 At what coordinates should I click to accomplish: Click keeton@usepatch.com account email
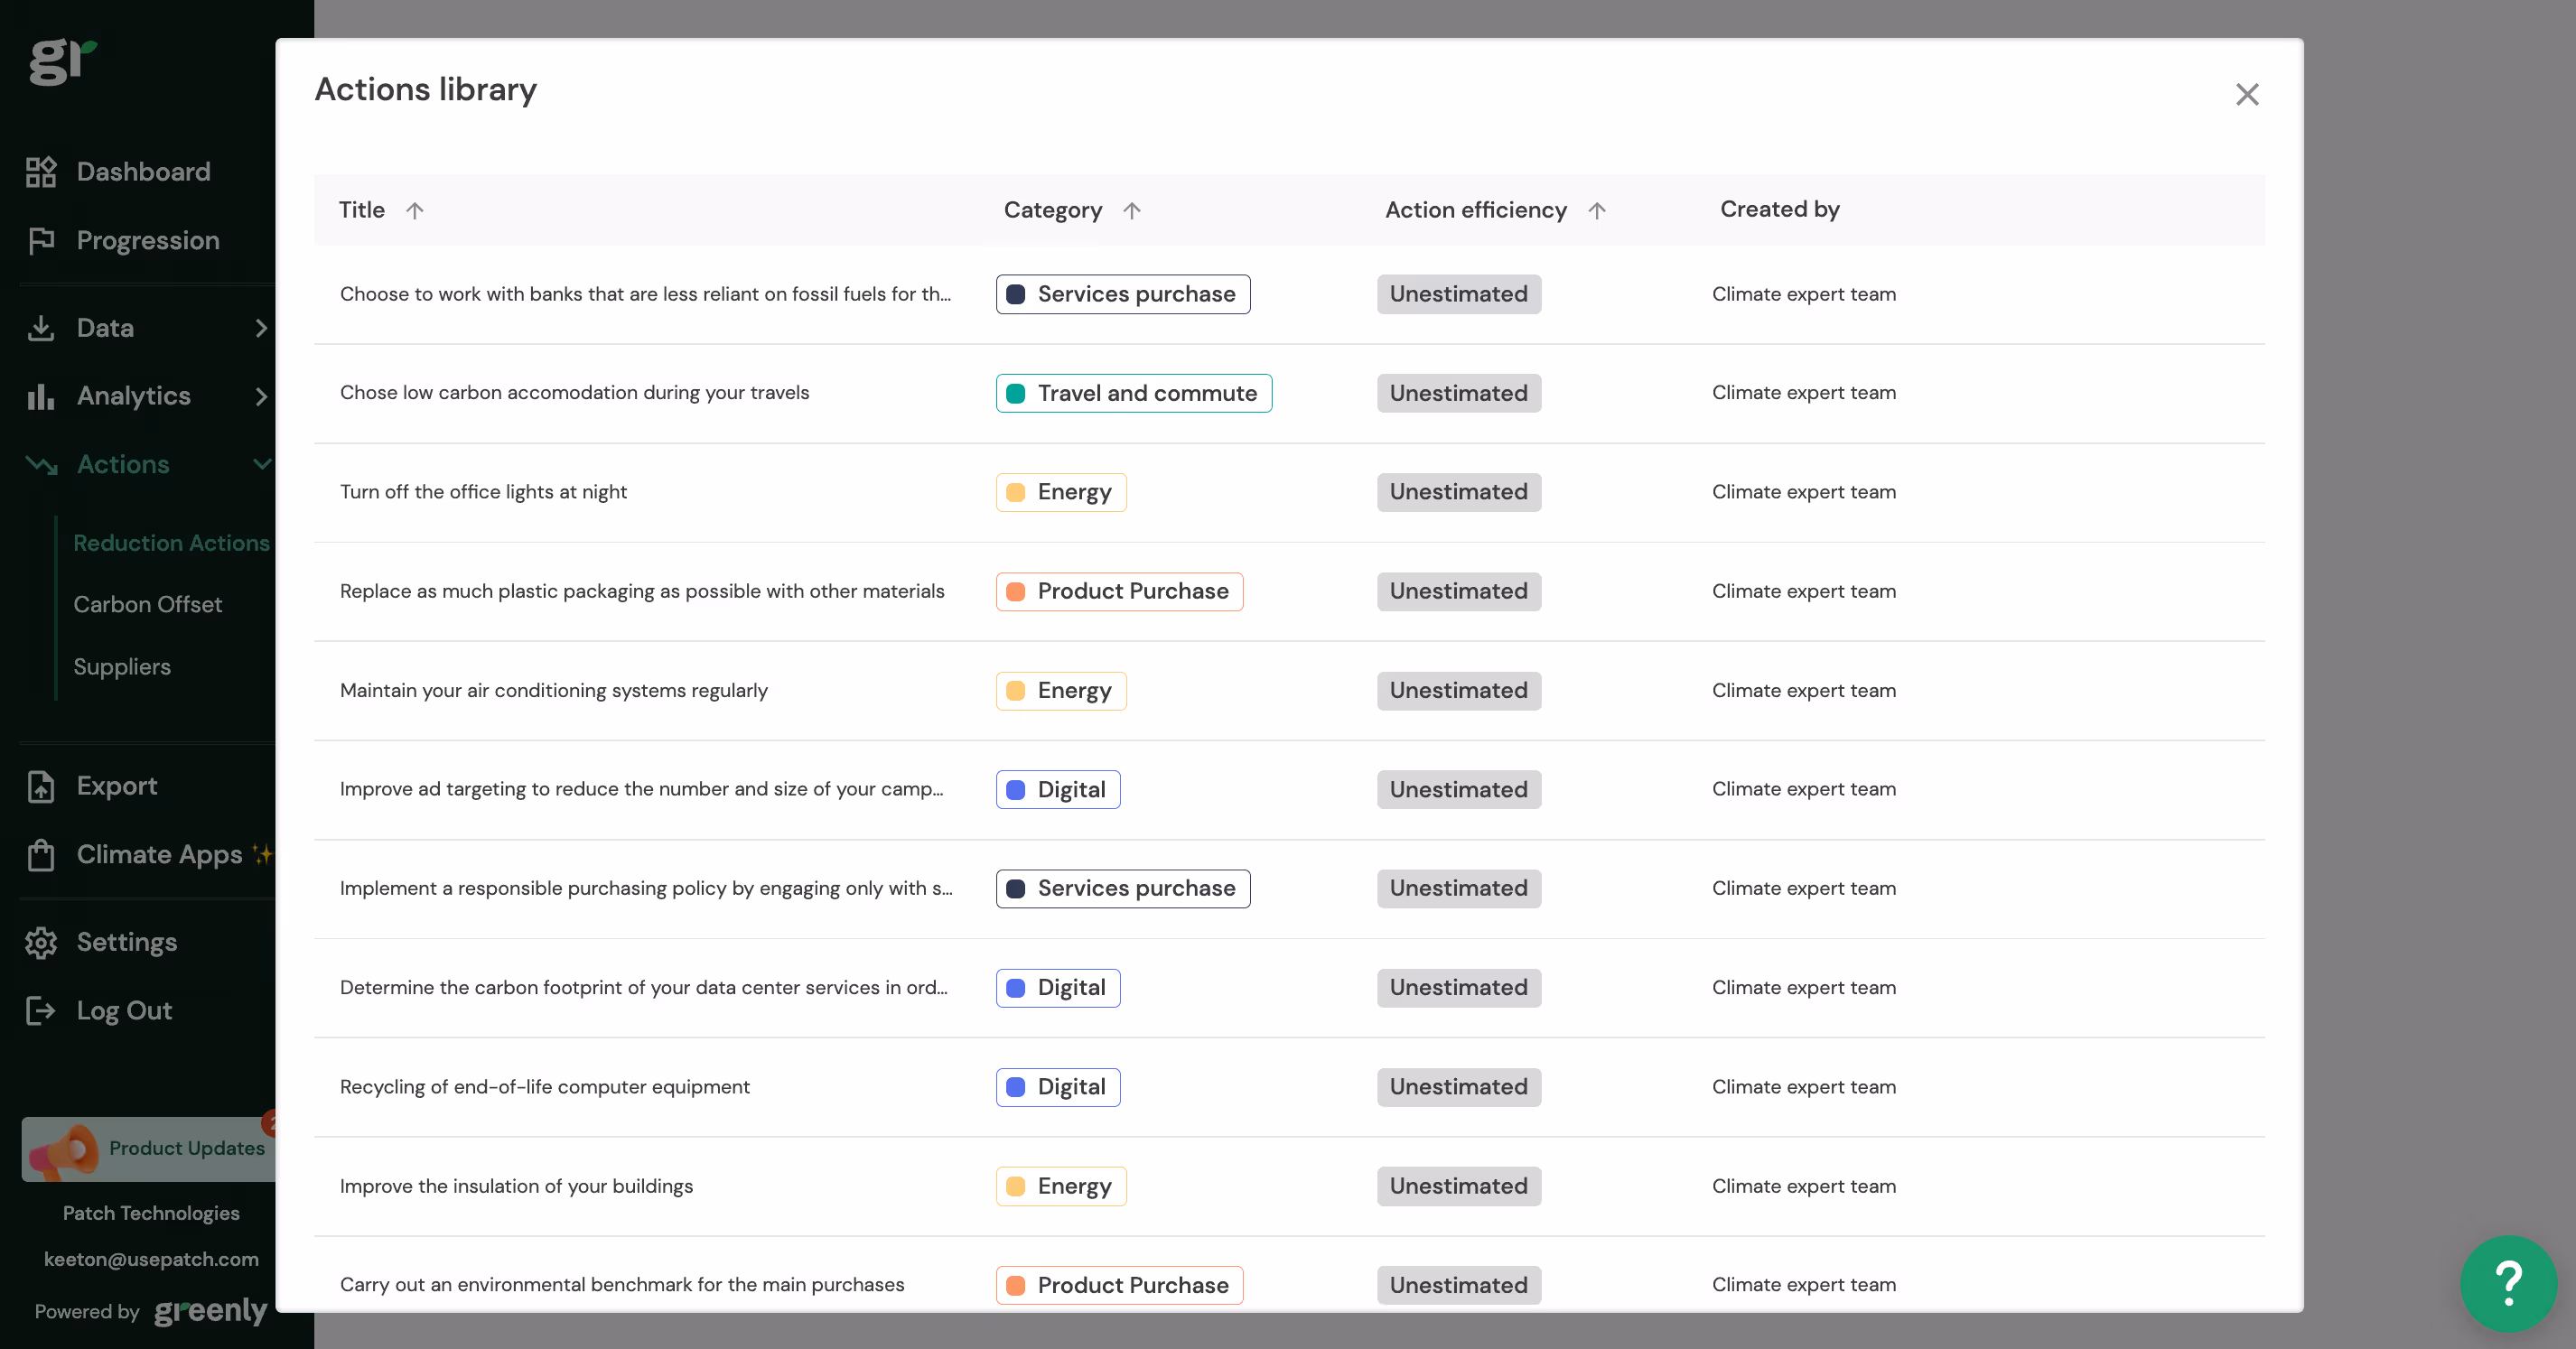[151, 1259]
